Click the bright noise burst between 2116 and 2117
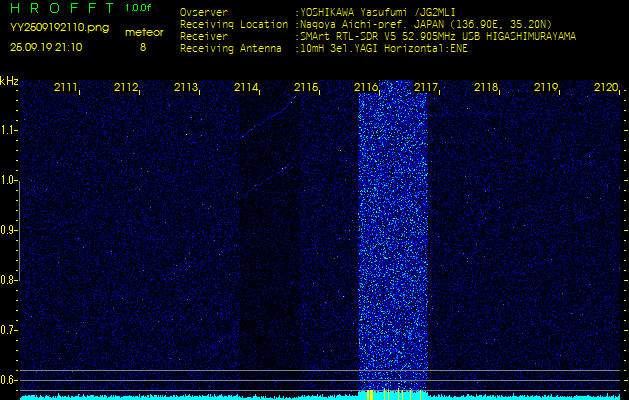 pos(393,237)
